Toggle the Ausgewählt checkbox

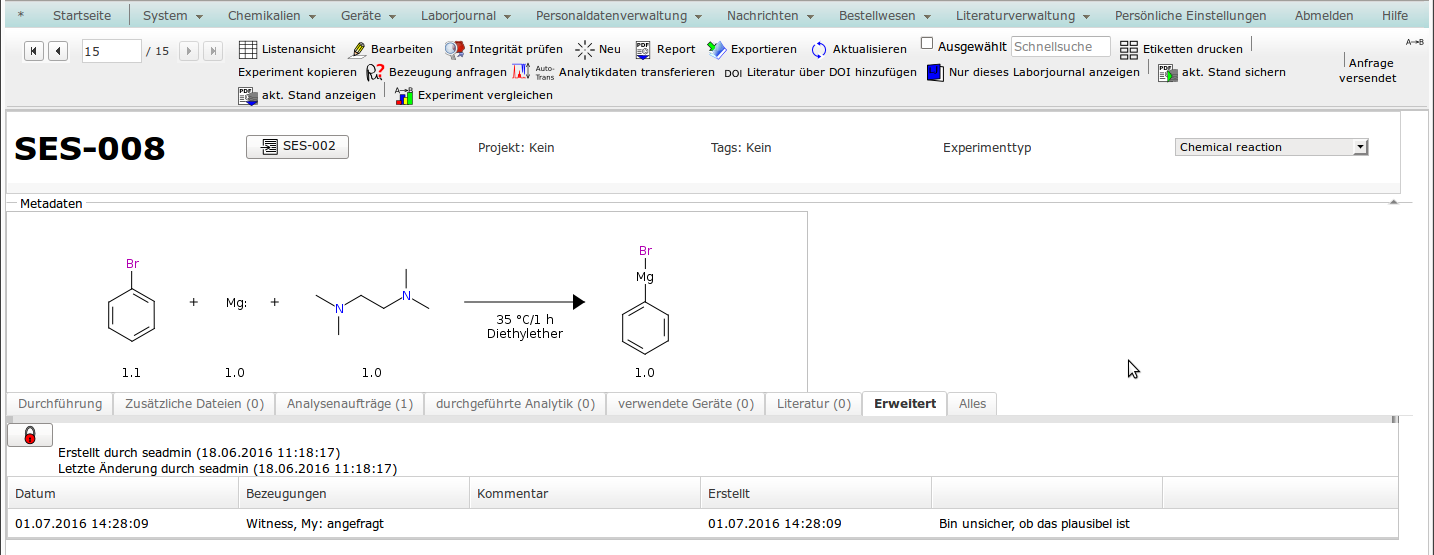tap(927, 44)
